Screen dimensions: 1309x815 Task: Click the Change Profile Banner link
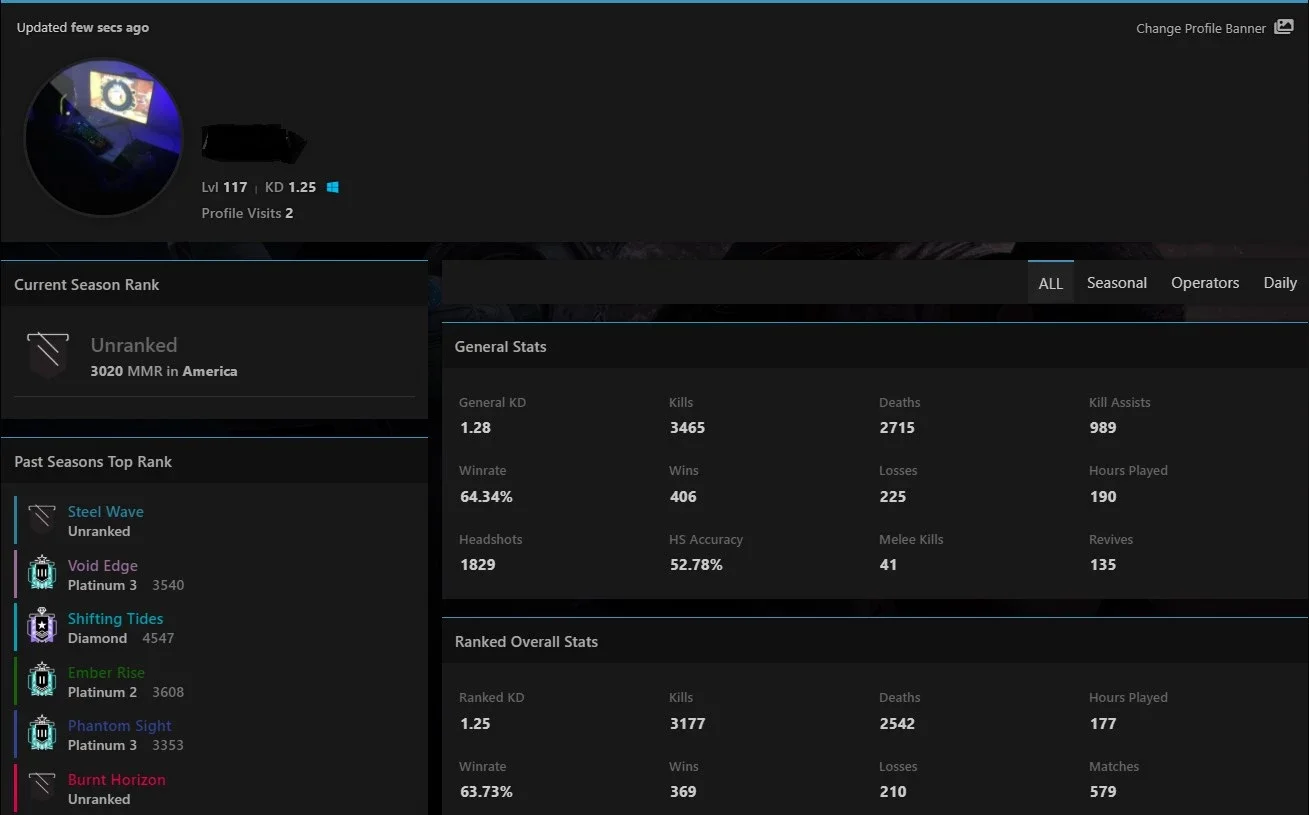(x=1201, y=28)
